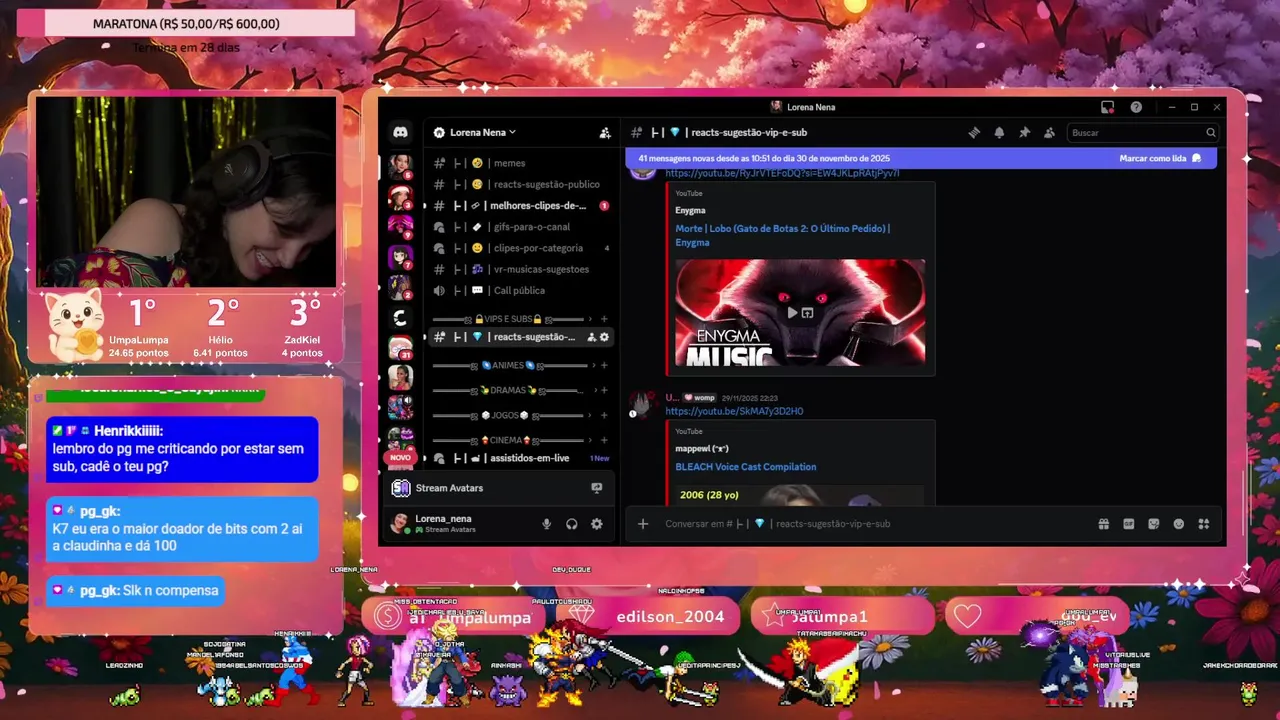Open the apps launcher icon in message bar
Viewport: 1280px width, 720px height.
point(1204,523)
